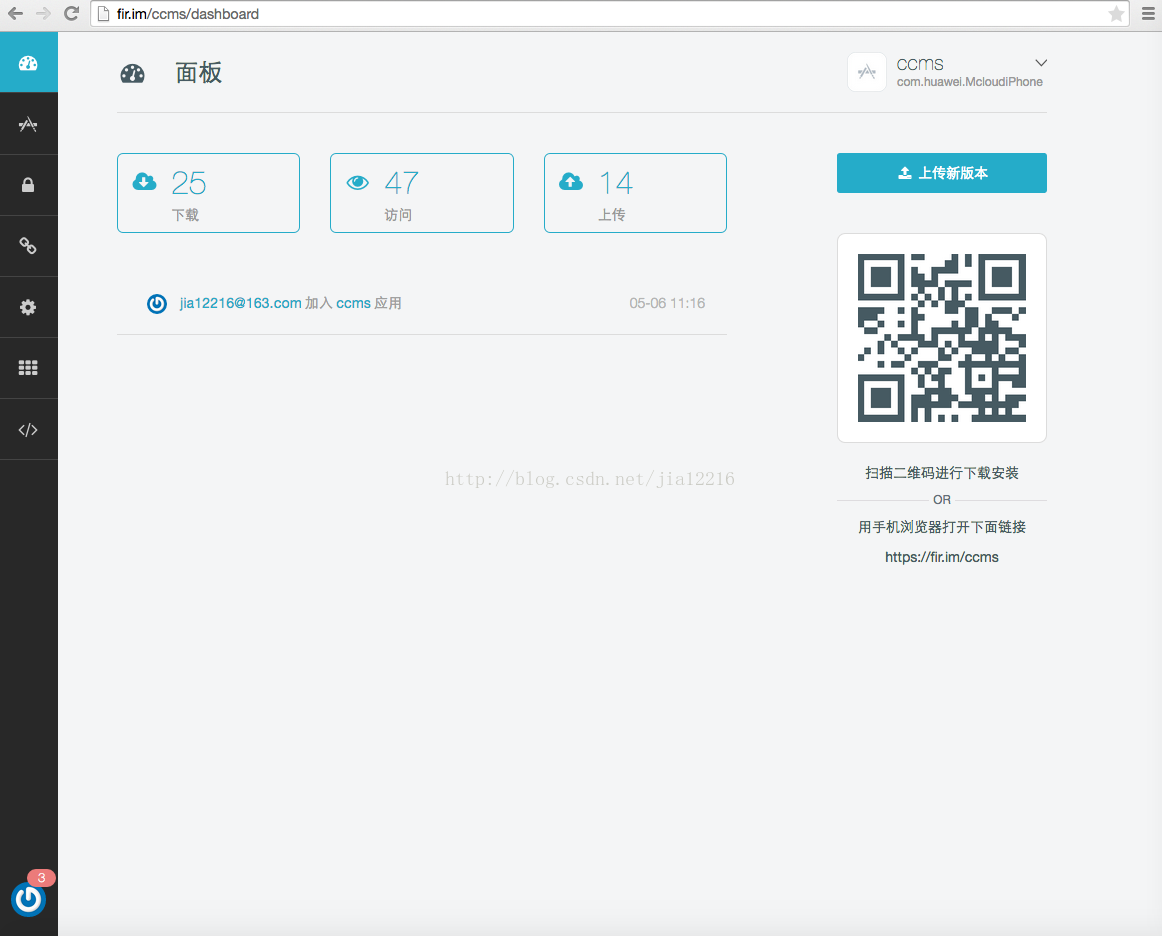
Task: Click the eye icon beside 47
Action: (x=358, y=182)
